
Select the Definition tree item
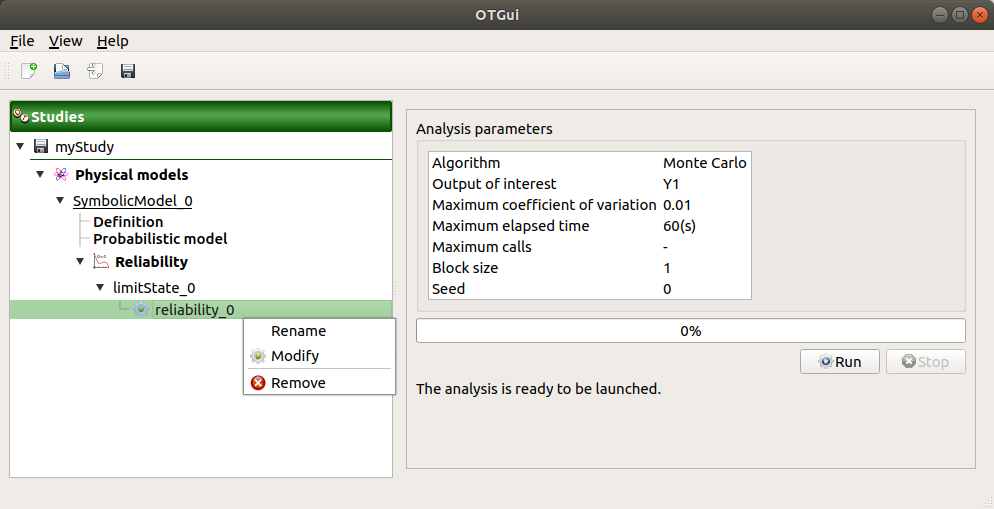pyautogui.click(x=128, y=222)
